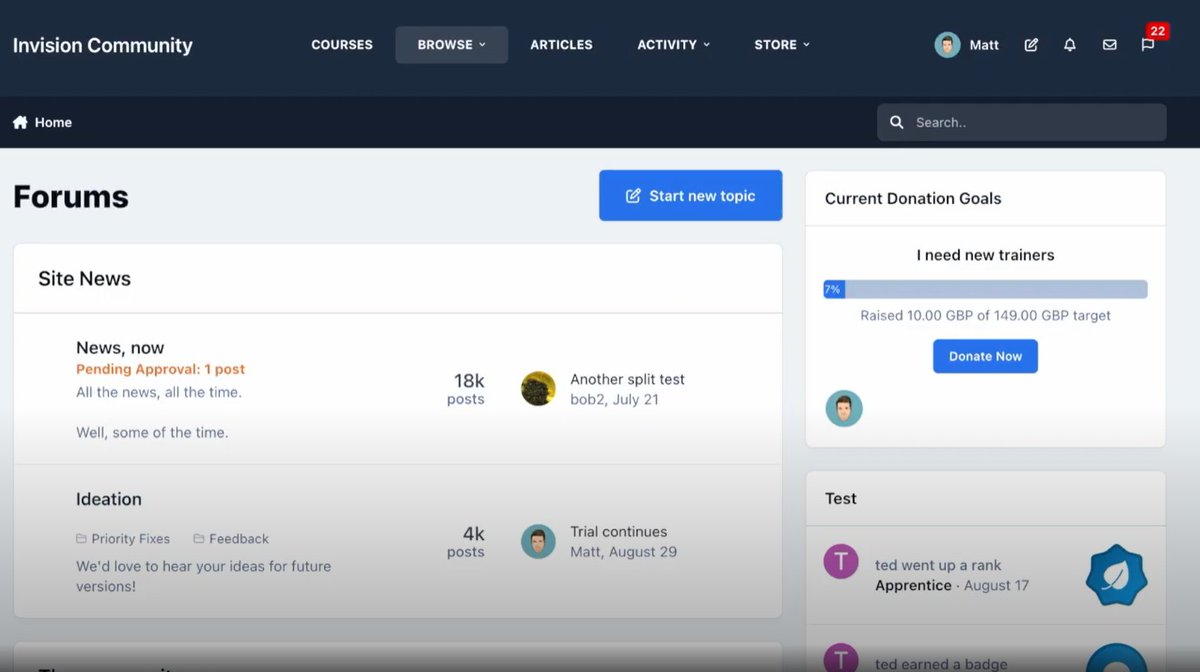Open the Site News category heading
Image resolution: width=1200 pixels, height=672 pixels.
click(84, 279)
